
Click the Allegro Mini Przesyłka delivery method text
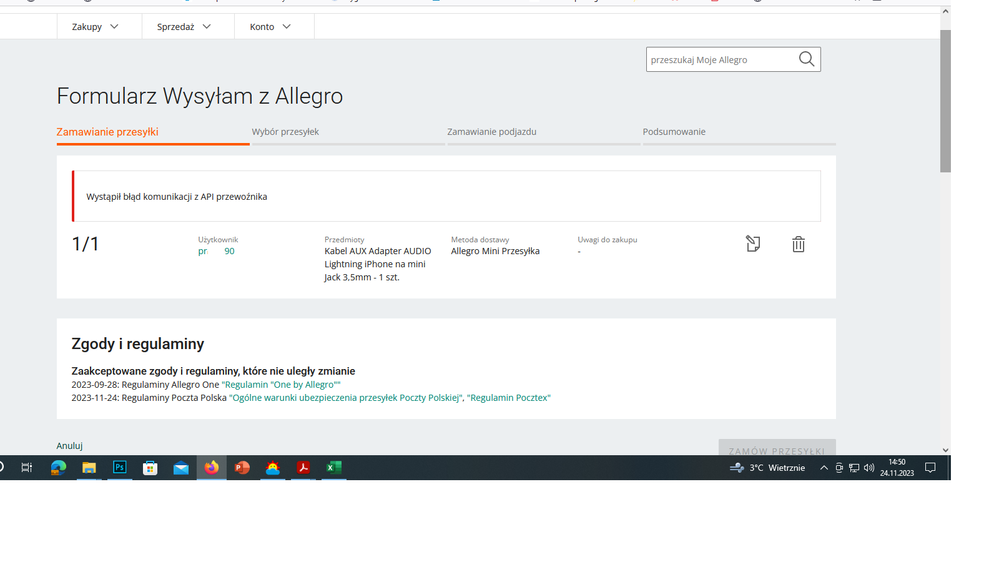495,251
